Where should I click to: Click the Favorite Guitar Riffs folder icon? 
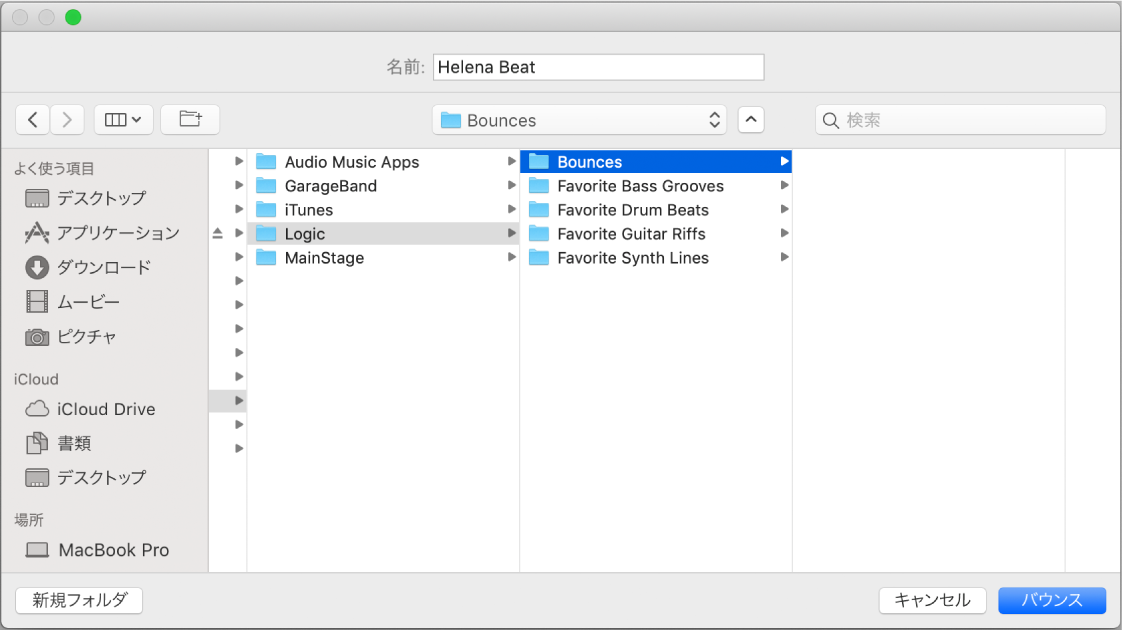click(539, 233)
